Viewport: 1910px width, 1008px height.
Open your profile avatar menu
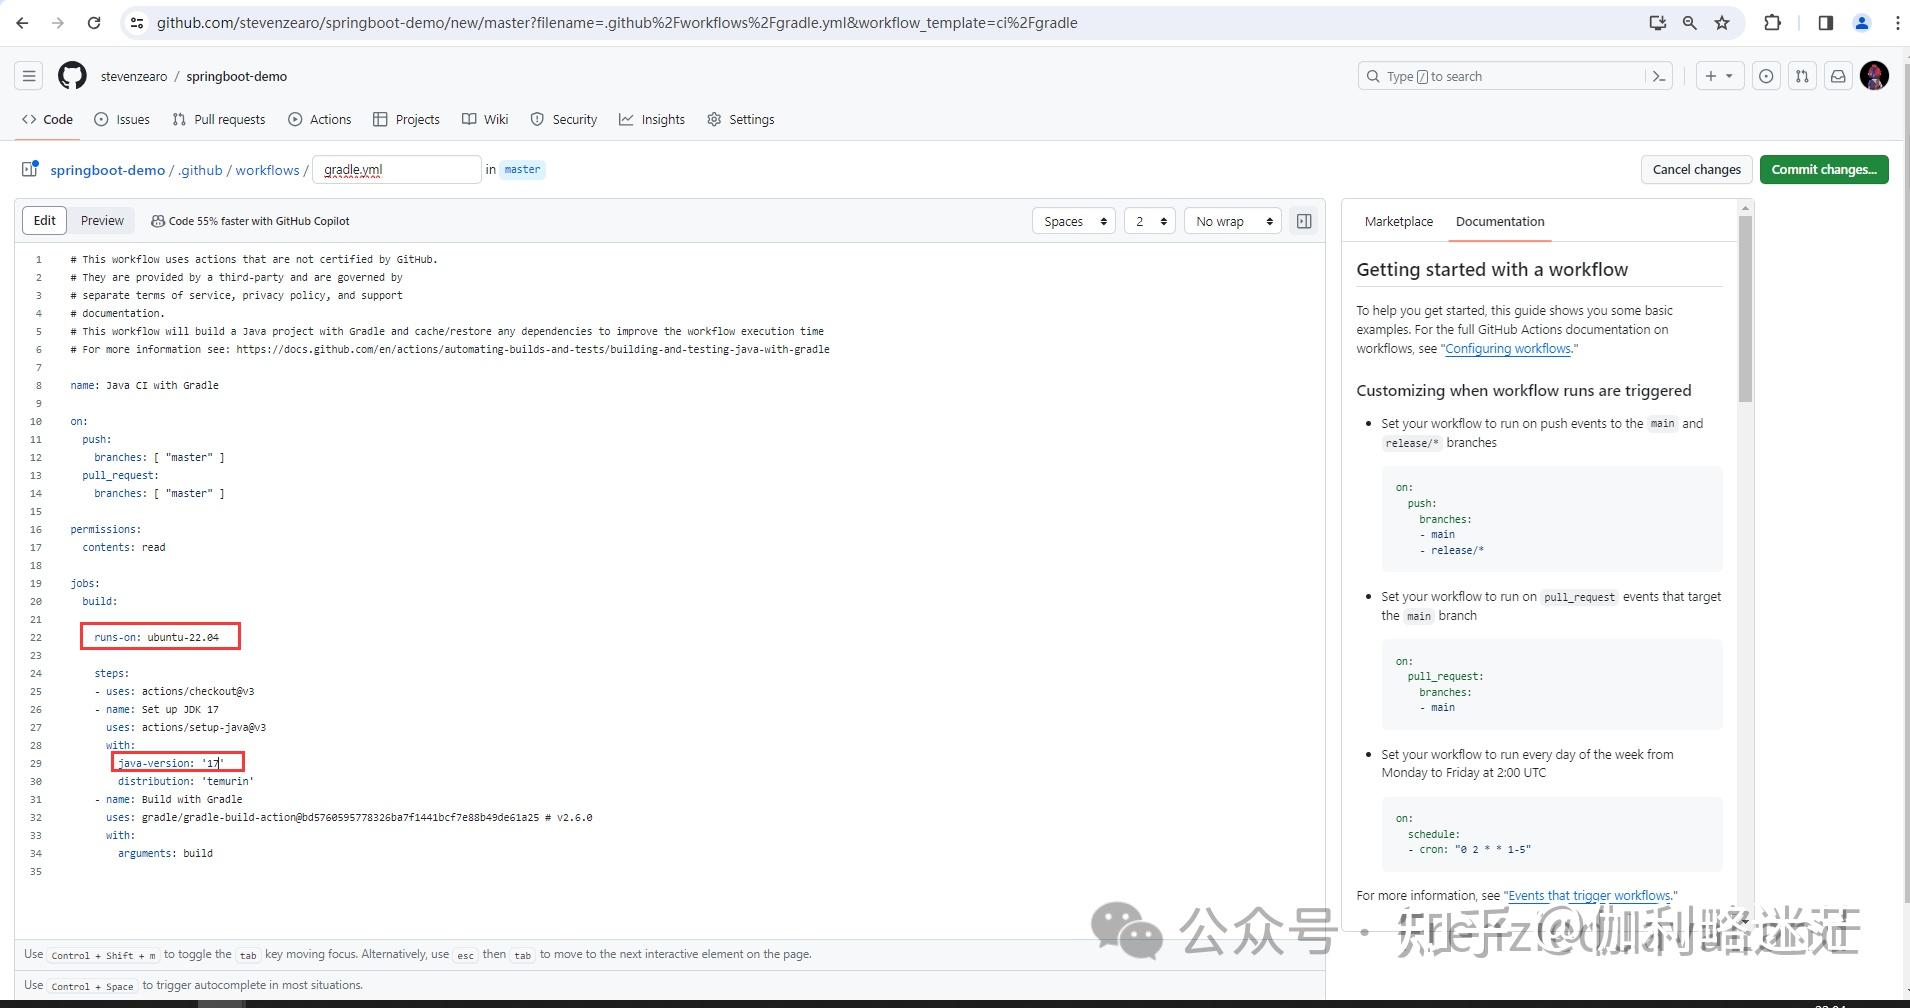point(1875,76)
